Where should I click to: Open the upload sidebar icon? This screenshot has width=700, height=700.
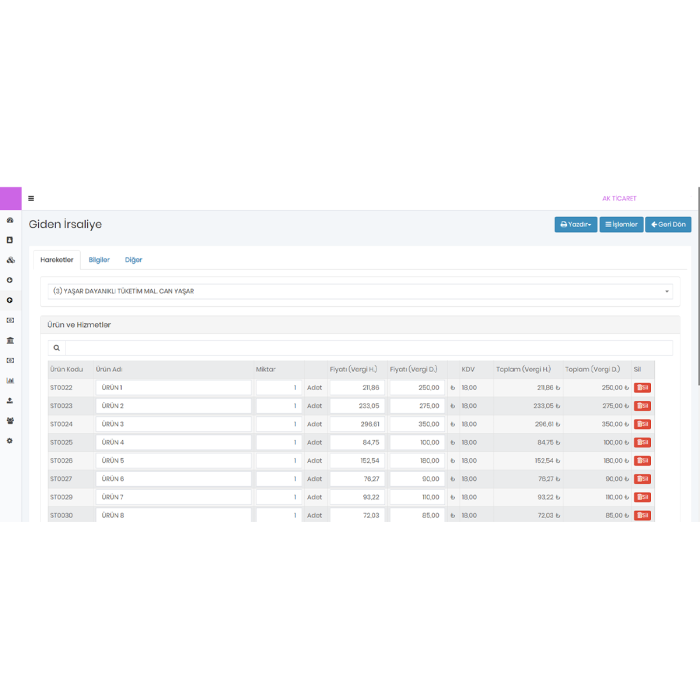pos(10,400)
